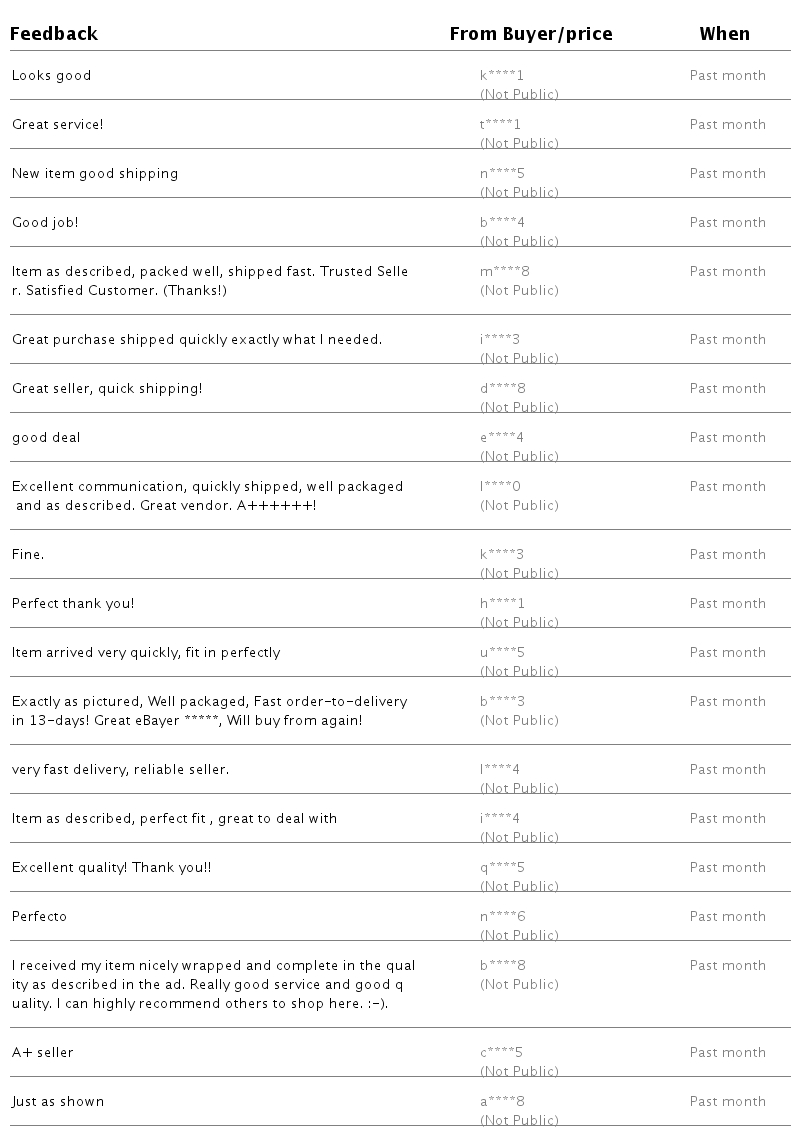
Task: Open buyer k****1 feedback entry
Action: (502, 76)
